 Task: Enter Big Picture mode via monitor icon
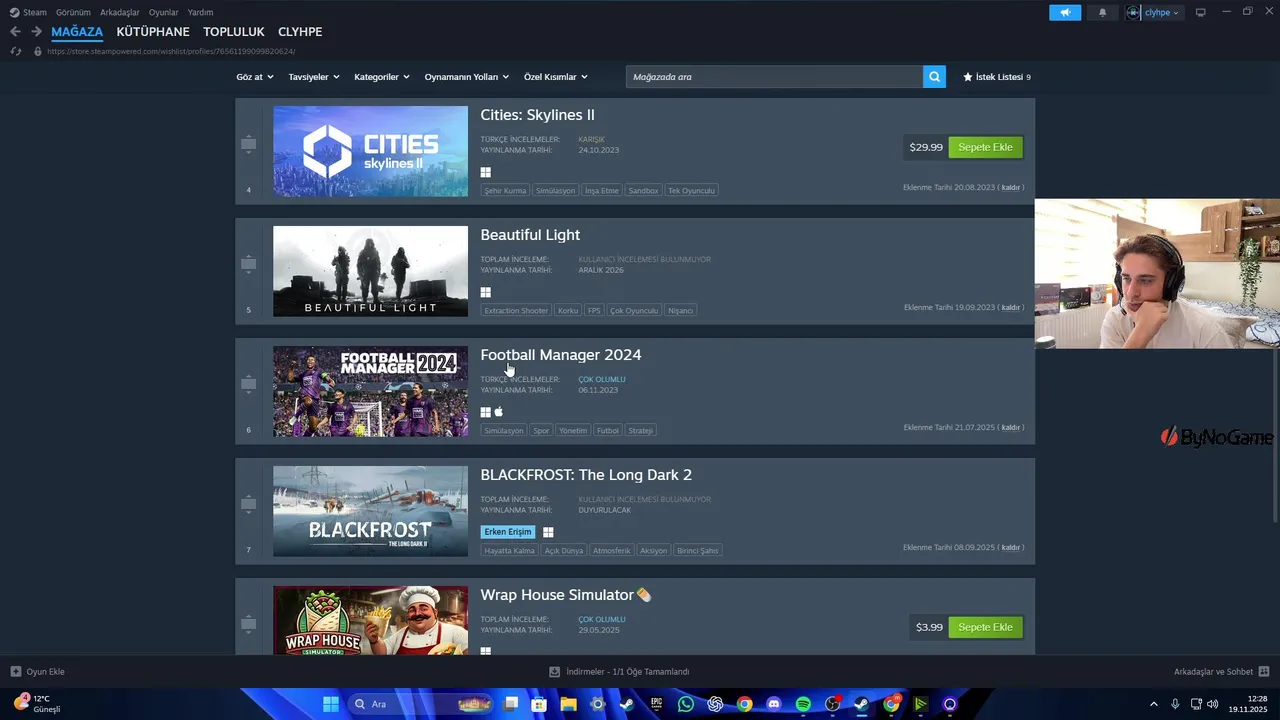1201,12
